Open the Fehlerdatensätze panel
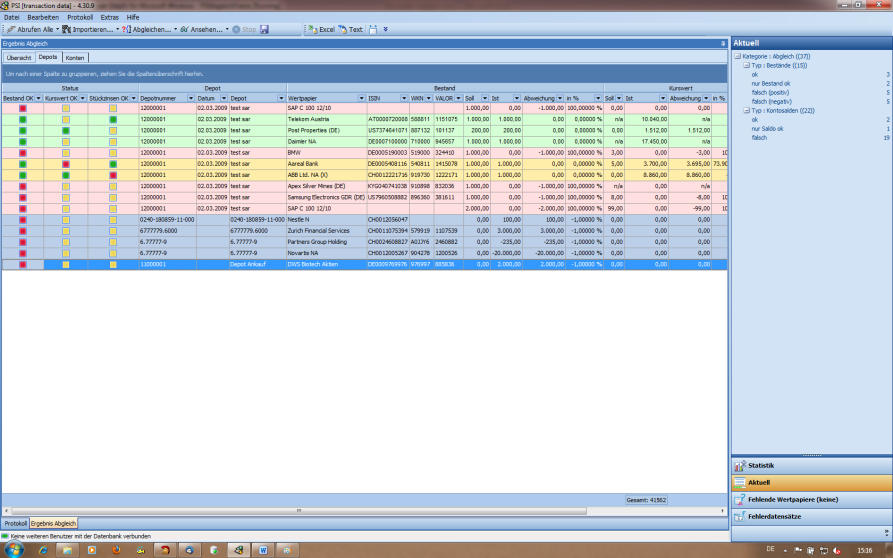The image size is (893, 558). (x=773, y=516)
